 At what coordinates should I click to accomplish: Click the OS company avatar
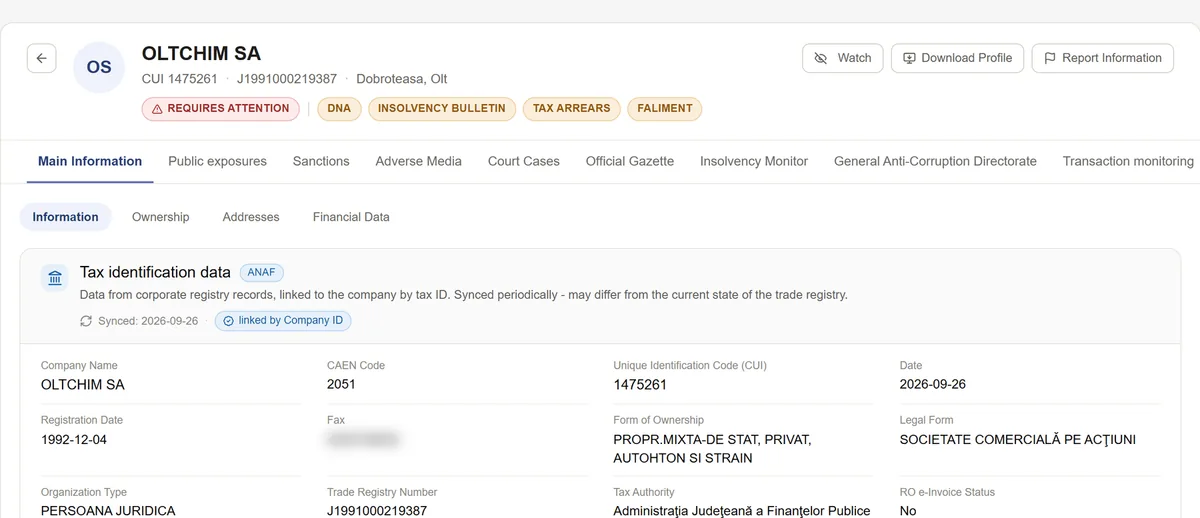pos(99,68)
